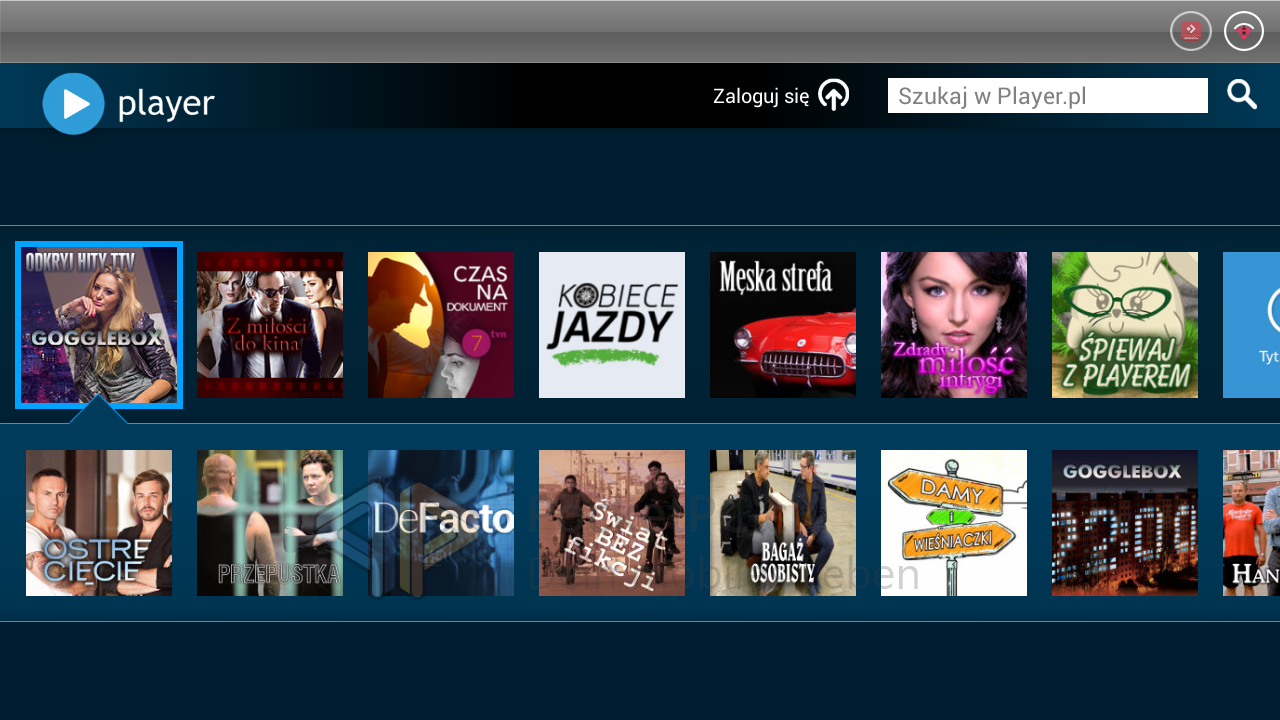The image size is (1280, 720).
Task: Select the Bagaż osobisty thumbnail
Action: point(783,523)
